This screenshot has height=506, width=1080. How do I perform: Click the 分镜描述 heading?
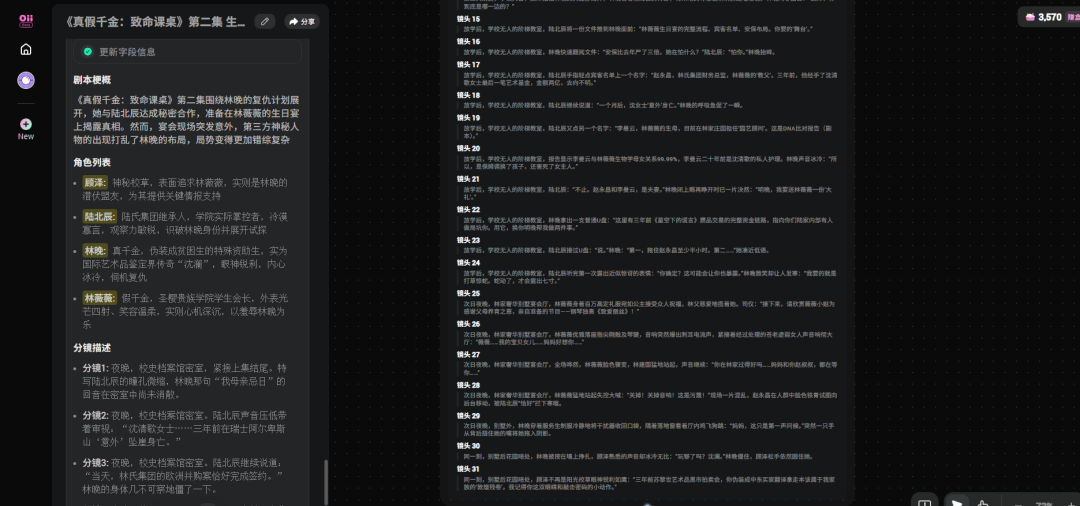point(92,348)
